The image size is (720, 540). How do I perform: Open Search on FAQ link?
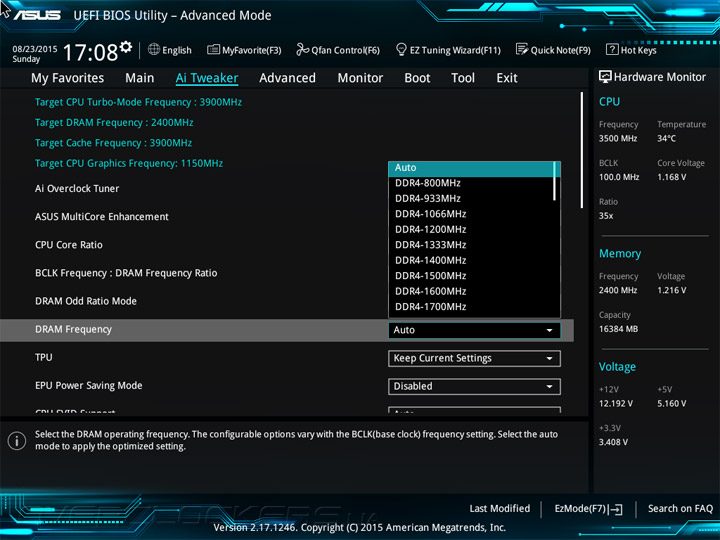[680, 509]
